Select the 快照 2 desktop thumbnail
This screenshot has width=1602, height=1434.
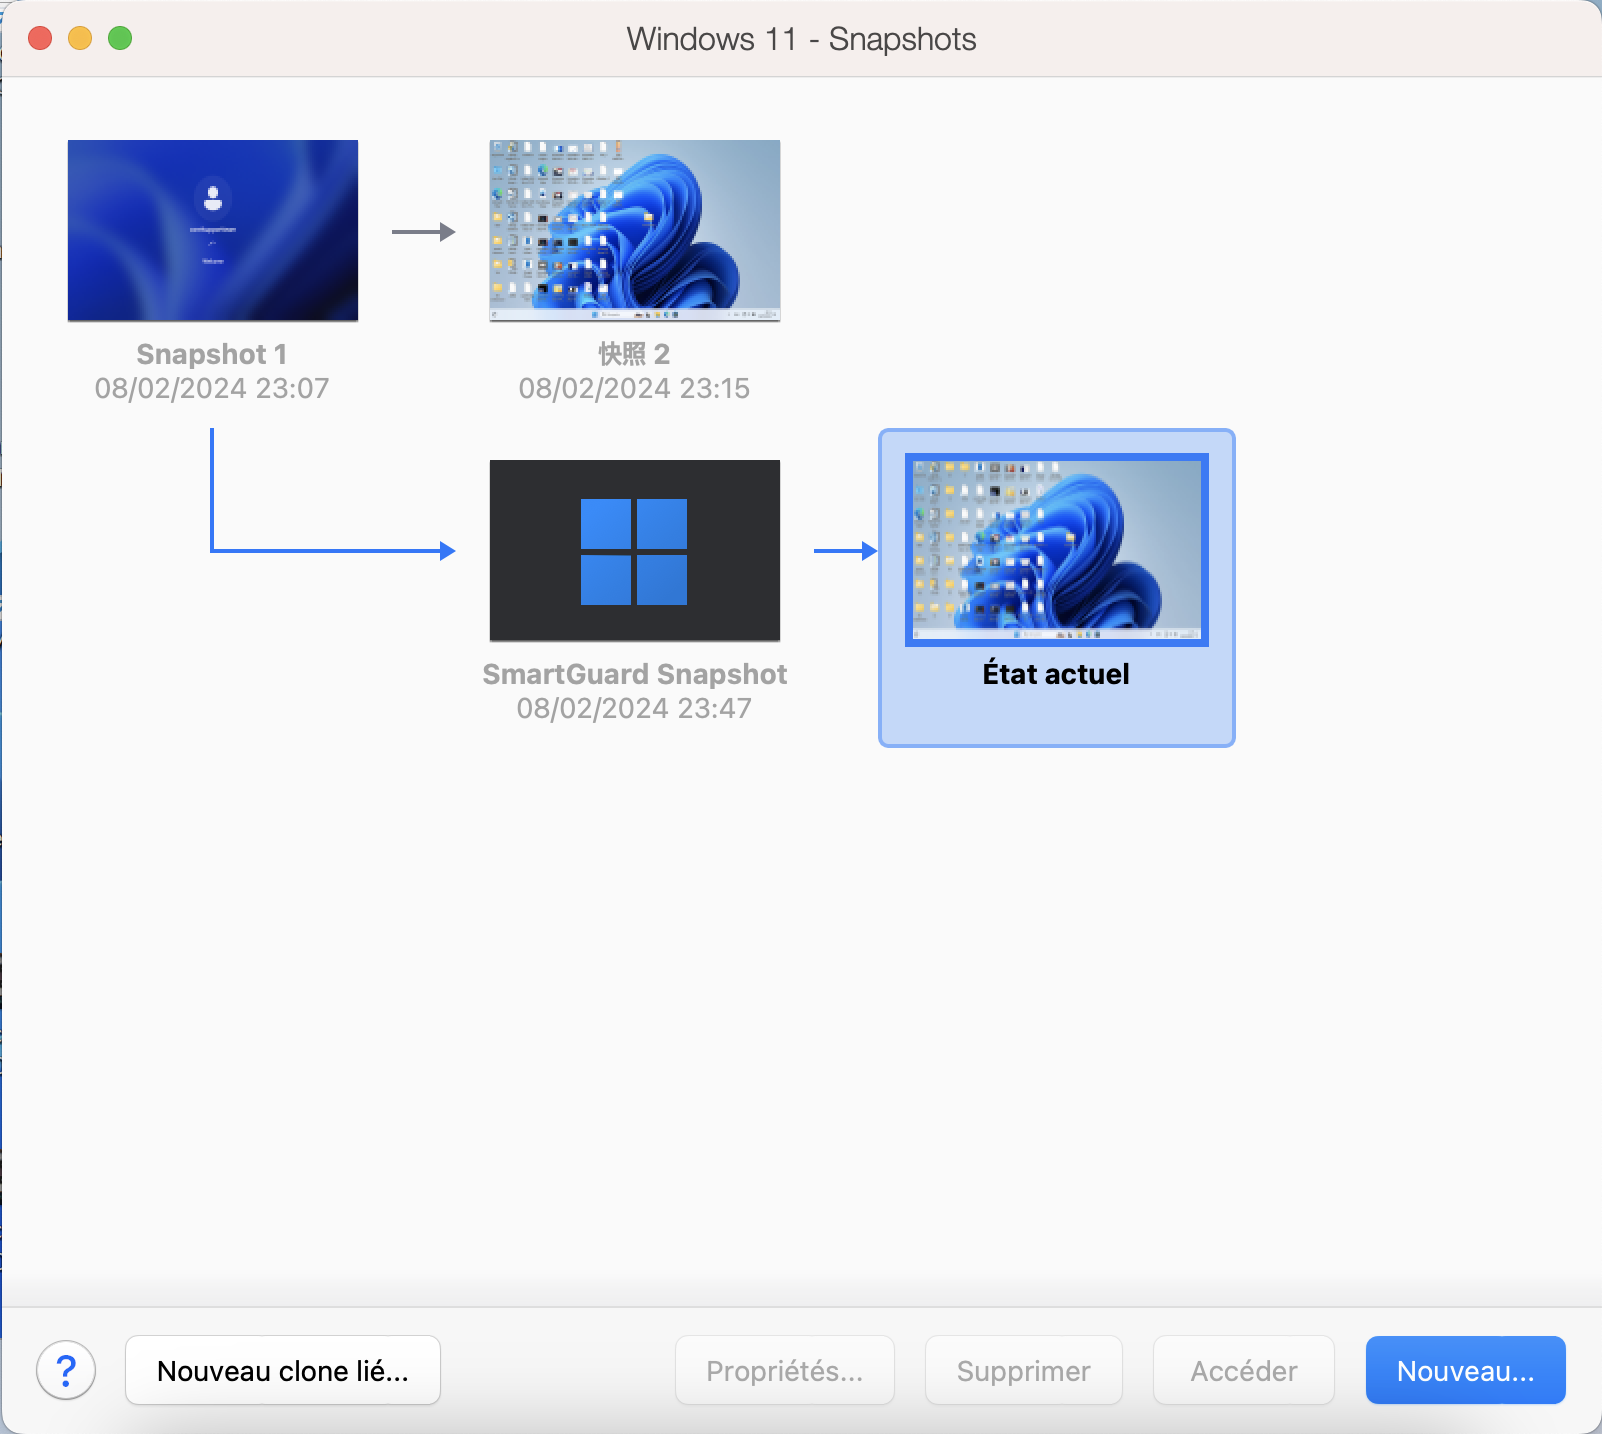tap(634, 230)
